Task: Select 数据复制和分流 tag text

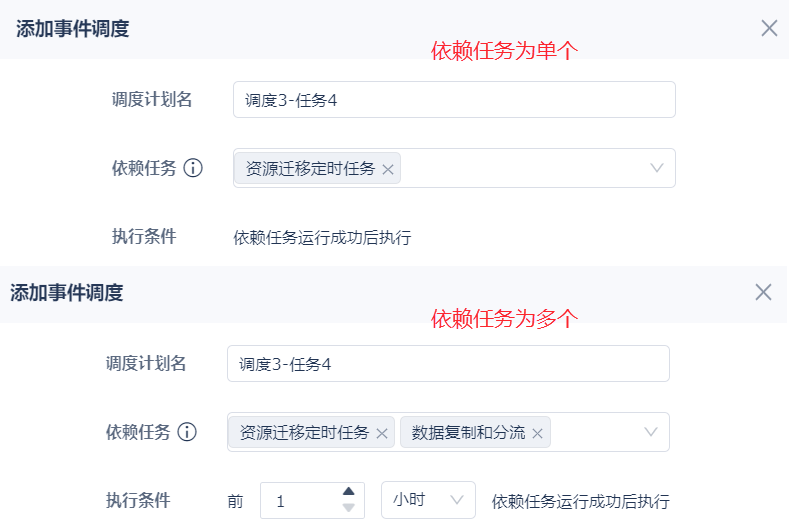Action: tap(468, 433)
